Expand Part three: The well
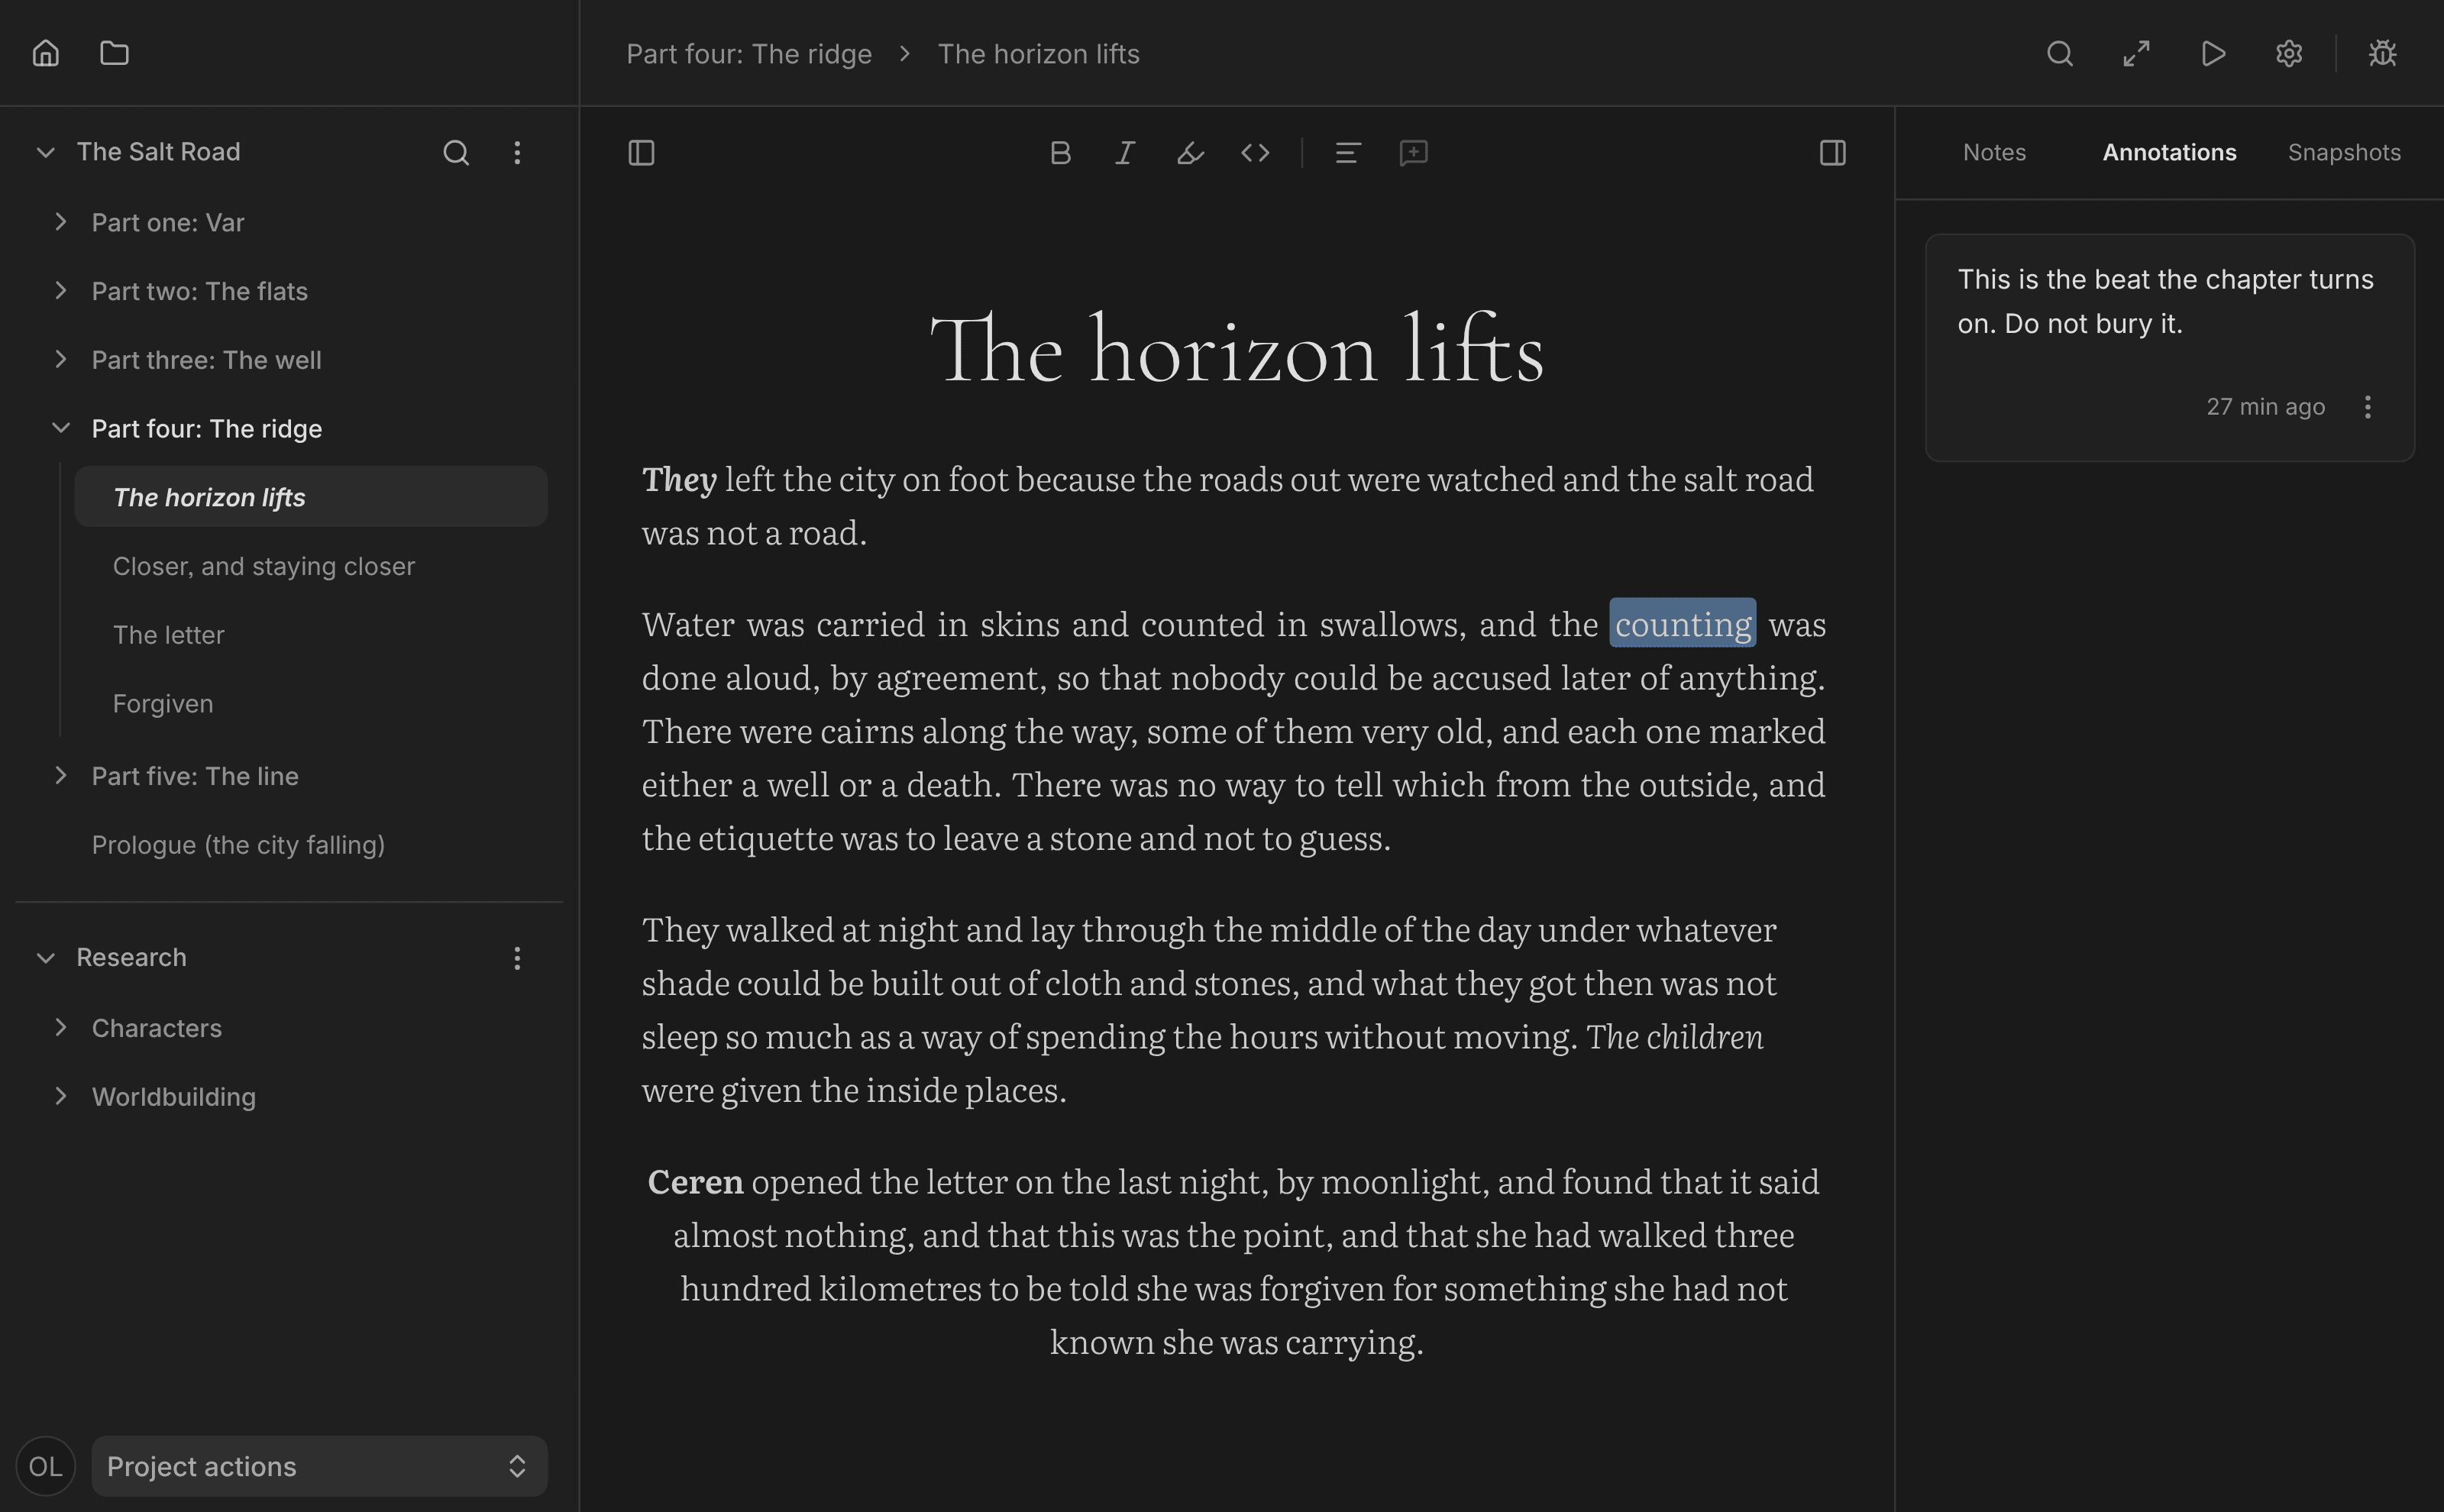The height and width of the screenshot is (1512, 2444). (x=61, y=360)
